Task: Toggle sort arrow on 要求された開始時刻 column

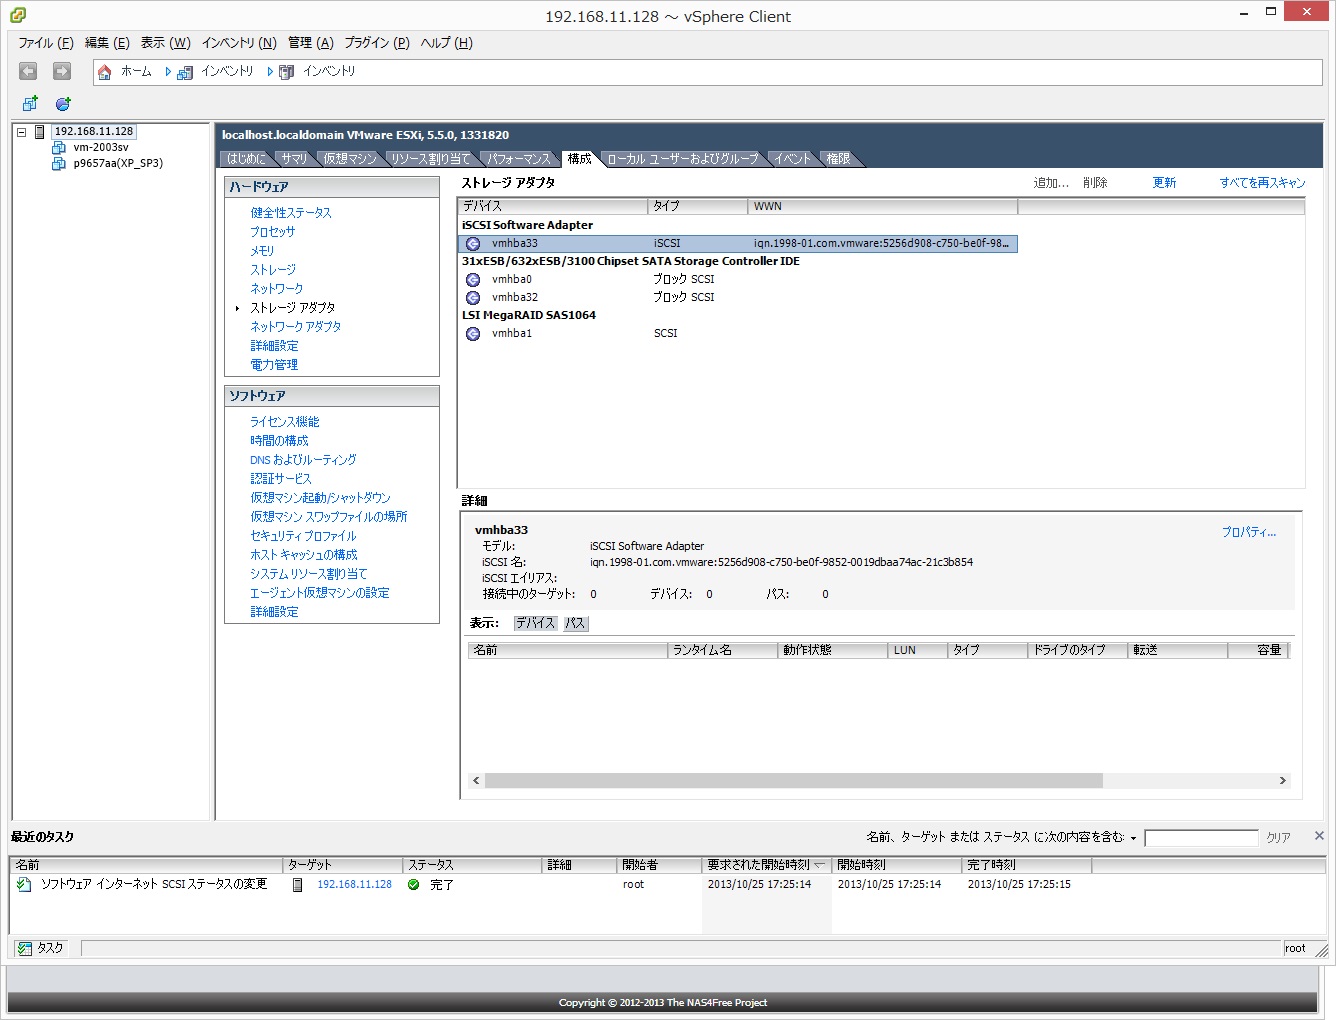Action: [820, 864]
